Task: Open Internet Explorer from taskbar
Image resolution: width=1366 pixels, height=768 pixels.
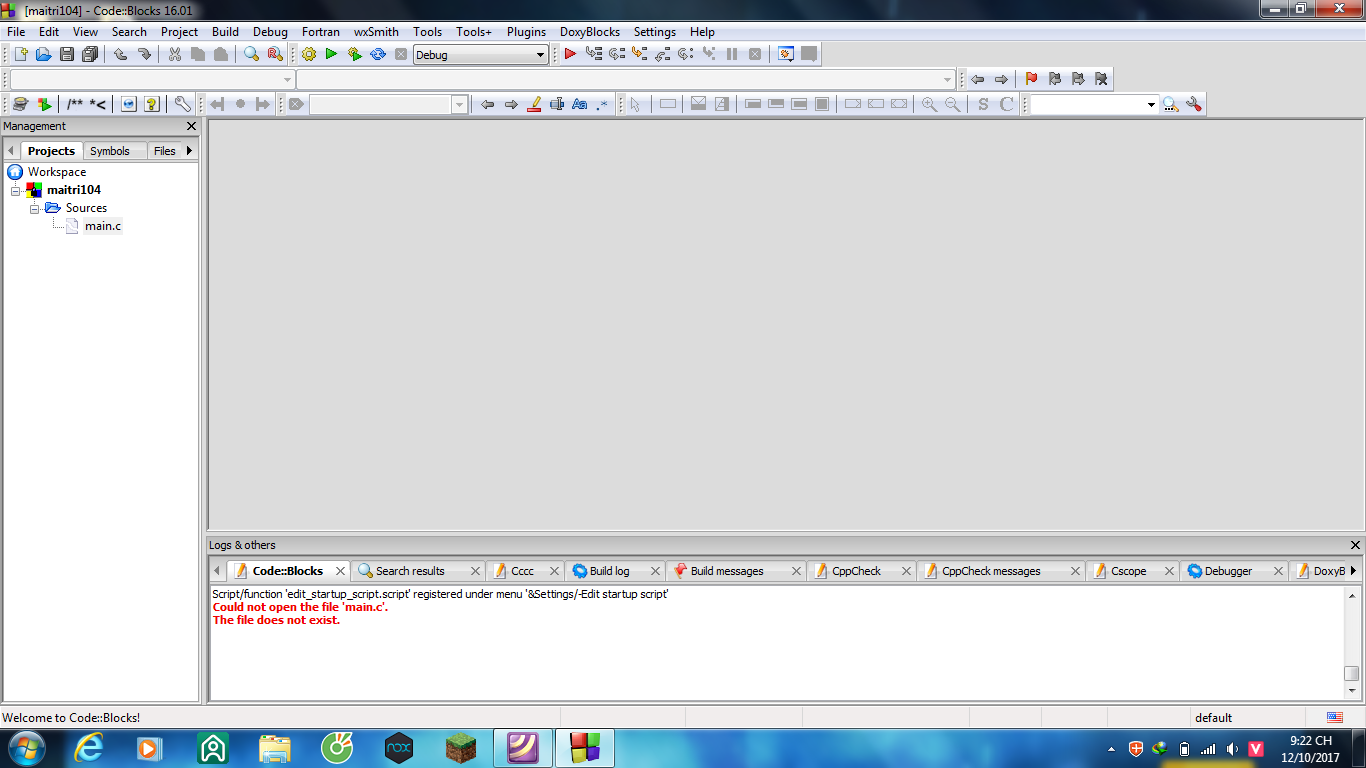Action: (88, 748)
